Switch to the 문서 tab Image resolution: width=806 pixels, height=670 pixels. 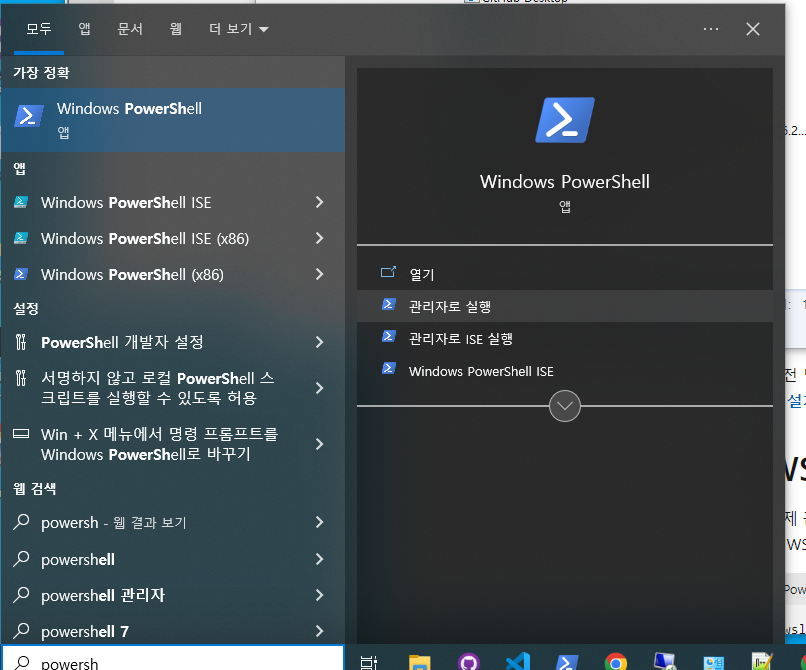pyautogui.click(x=130, y=29)
